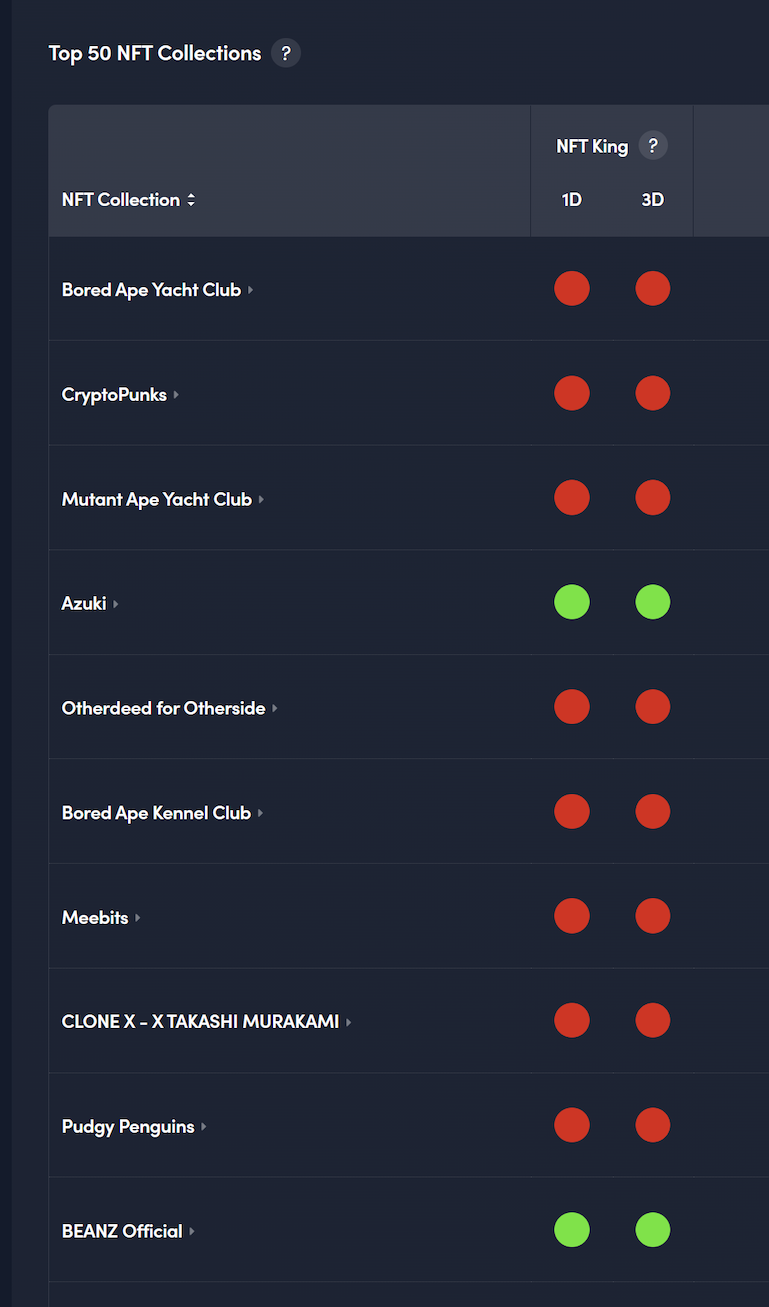Expand the Bored Ape Yacht Club arrow
Screen dimensions: 769x1307
[x=251, y=290]
